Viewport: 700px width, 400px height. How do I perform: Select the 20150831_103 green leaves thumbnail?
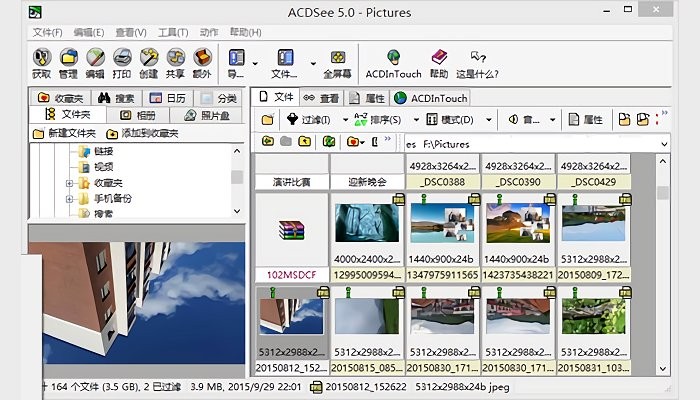tap(593, 317)
